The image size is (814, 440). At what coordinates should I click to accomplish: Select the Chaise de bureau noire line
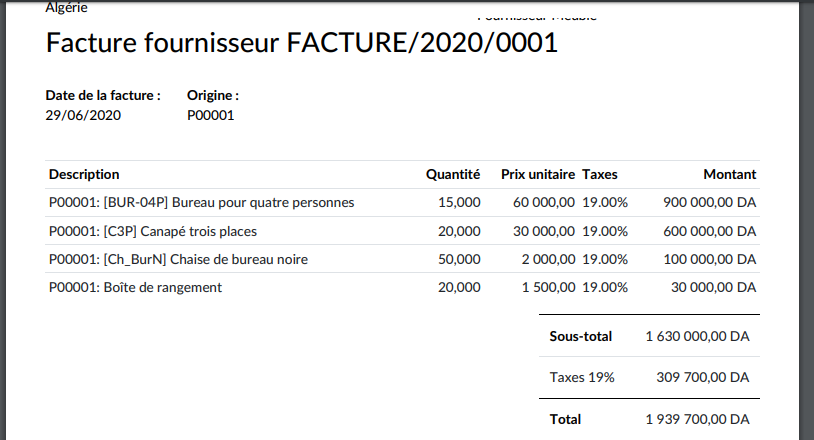pos(178,259)
